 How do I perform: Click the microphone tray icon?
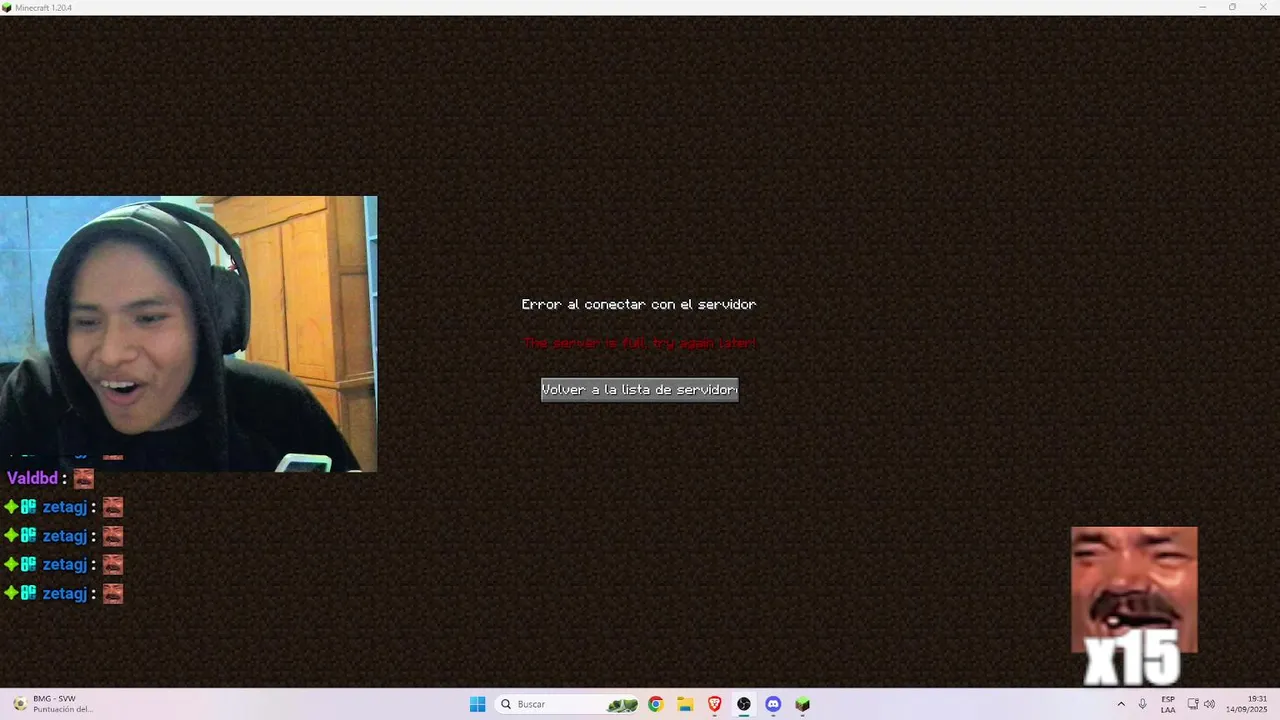coord(1142,704)
